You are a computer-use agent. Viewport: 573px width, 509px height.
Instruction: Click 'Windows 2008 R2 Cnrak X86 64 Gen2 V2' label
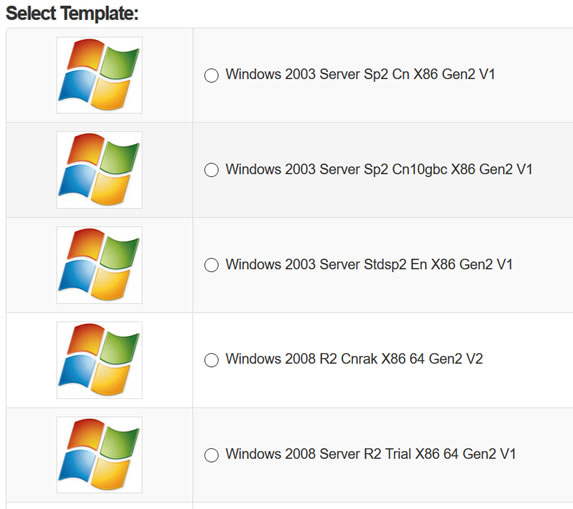354,359
